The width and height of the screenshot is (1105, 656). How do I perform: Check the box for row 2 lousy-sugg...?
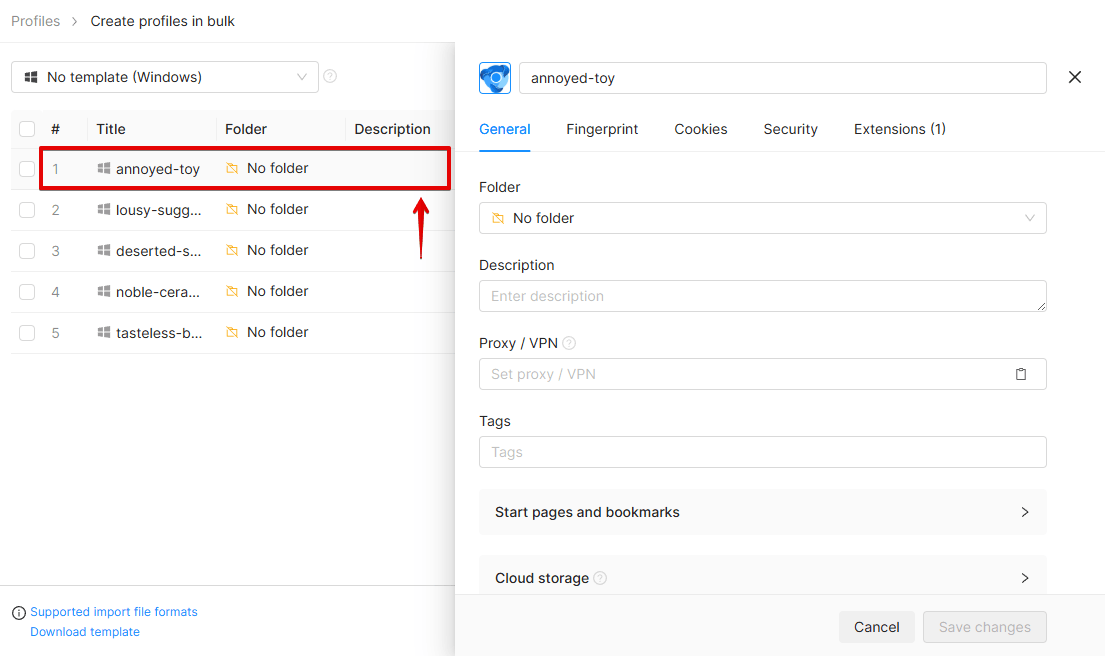(x=27, y=210)
